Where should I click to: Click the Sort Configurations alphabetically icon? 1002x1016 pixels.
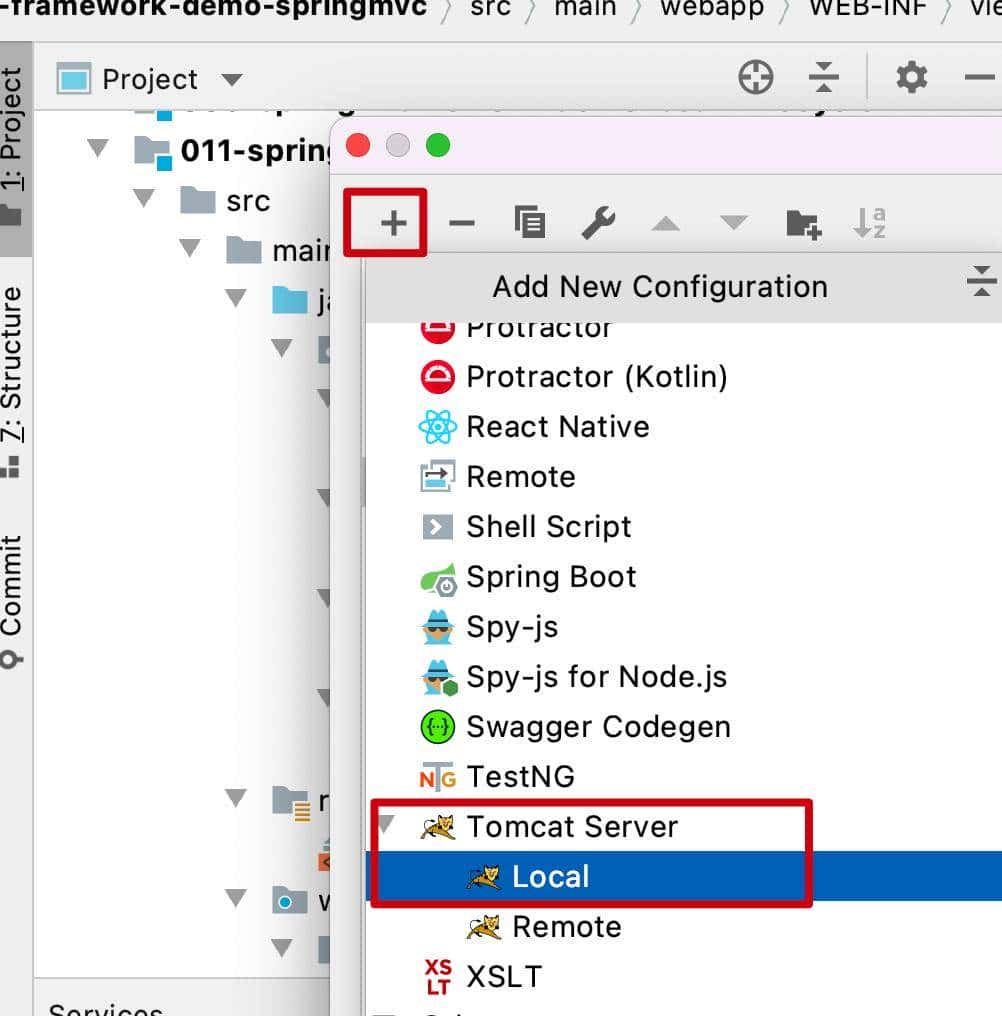click(x=870, y=223)
